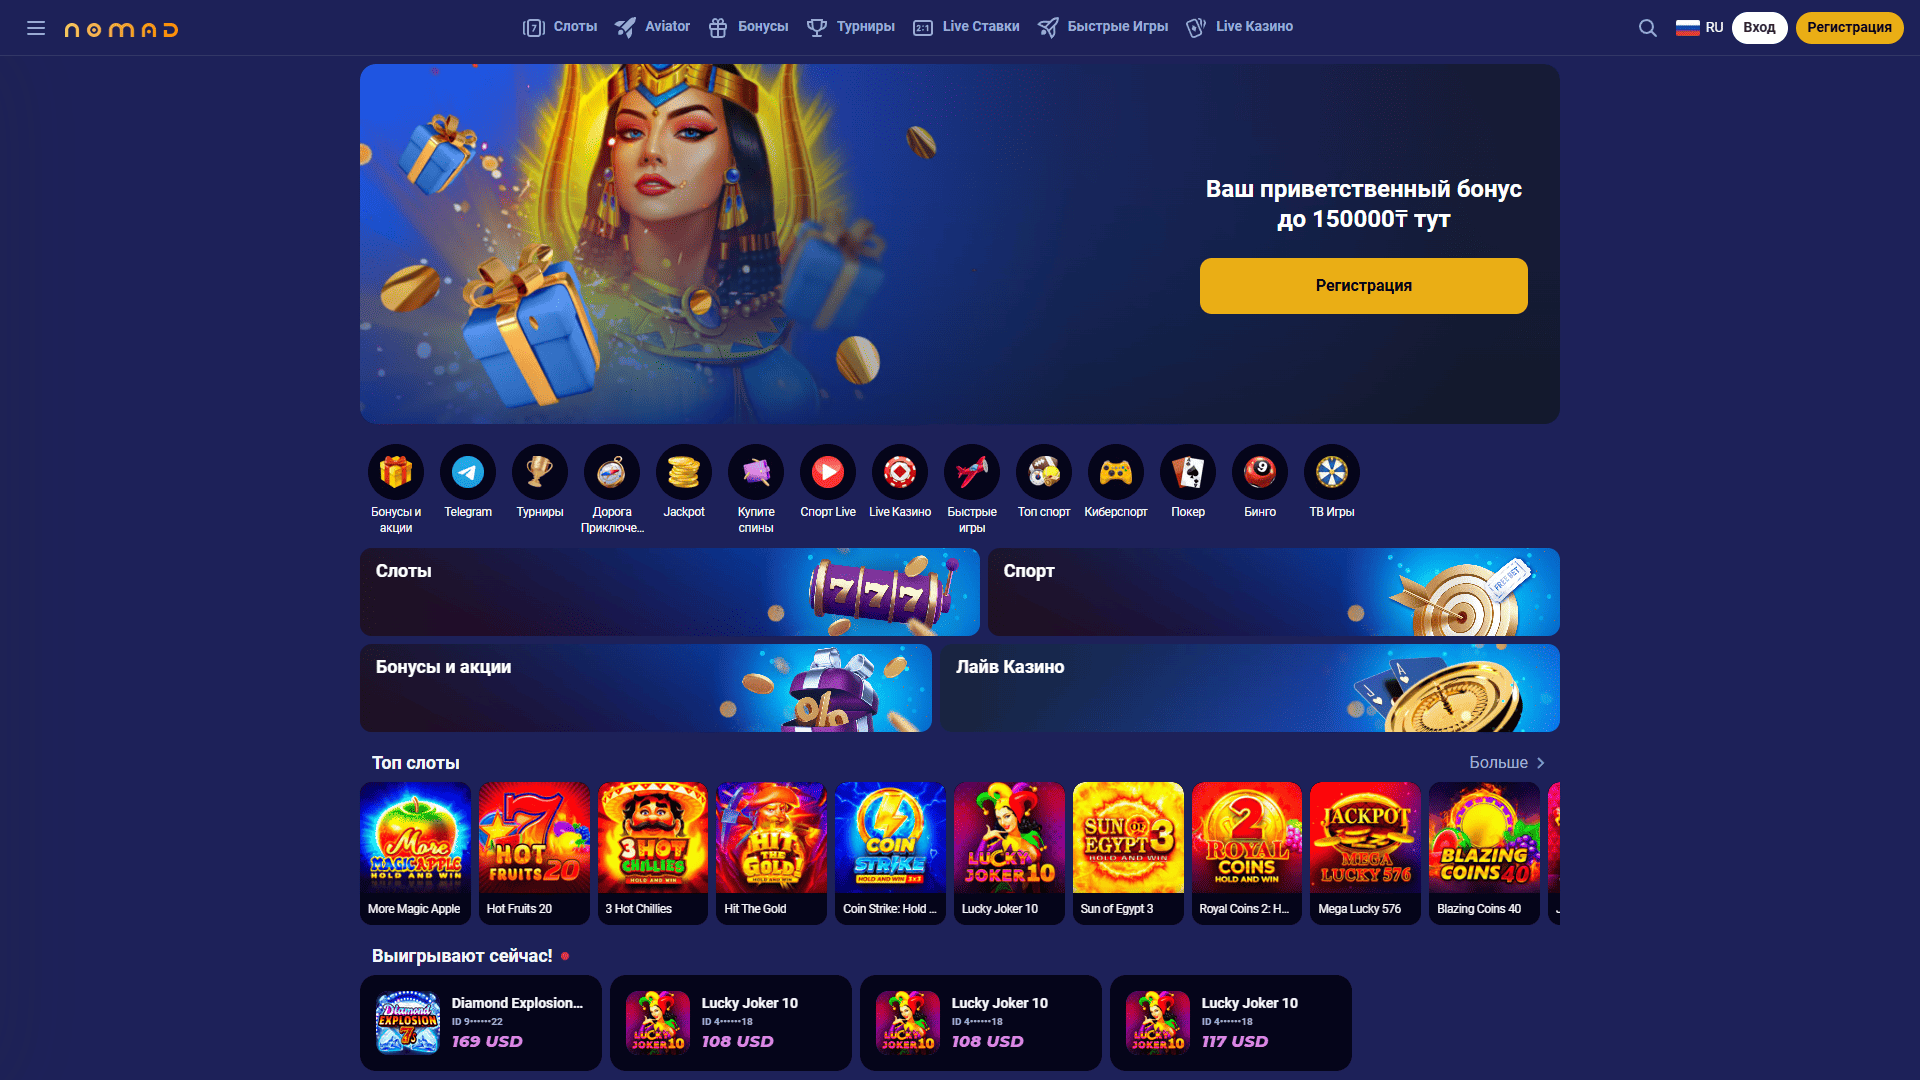Go to Aviator in top navigation
The height and width of the screenshot is (1080, 1920).
[x=652, y=27]
